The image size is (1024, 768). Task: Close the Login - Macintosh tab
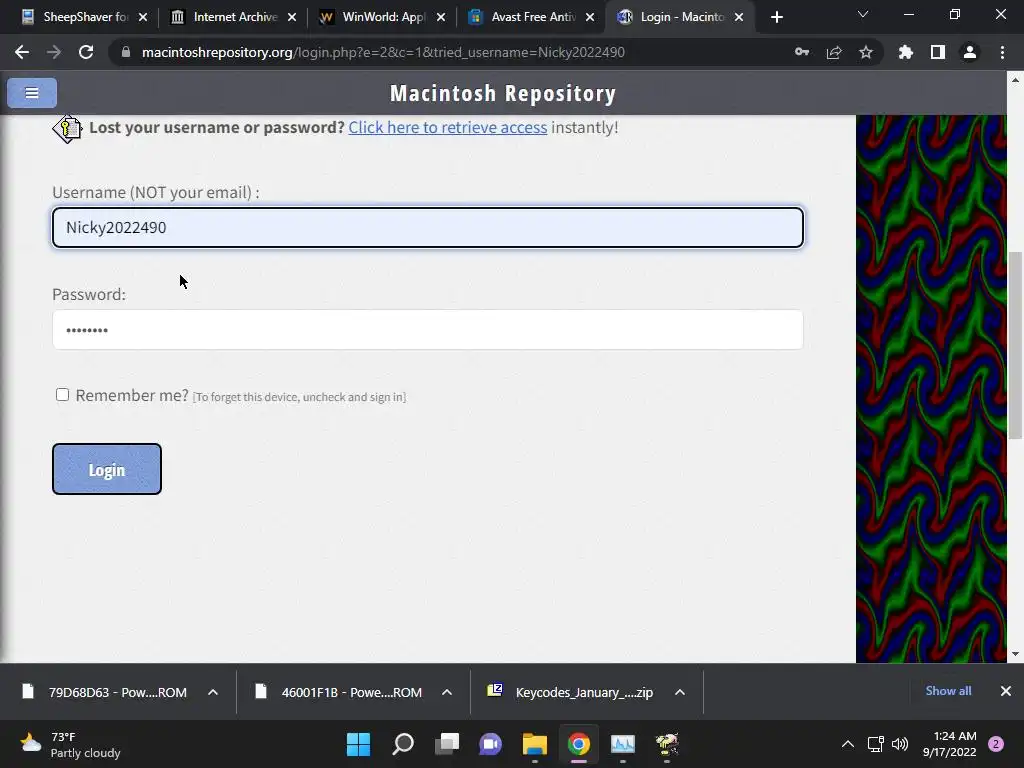coord(739,18)
